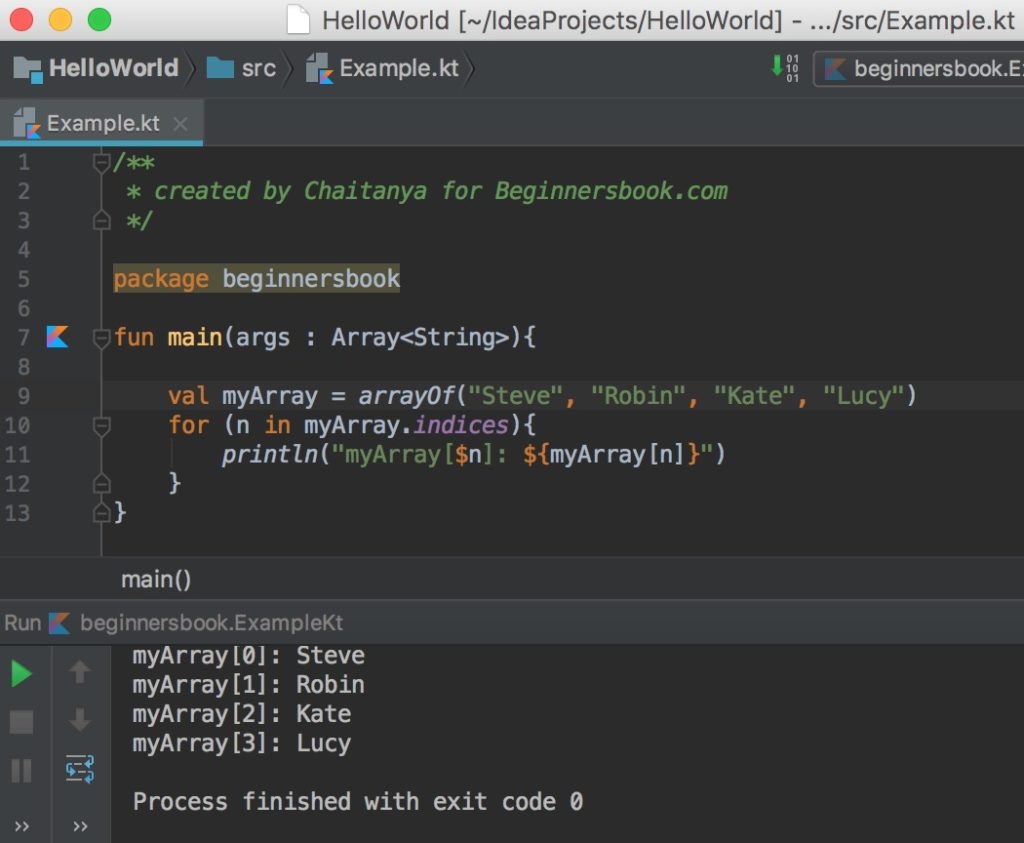Close the Example.kt tab with its X
The height and width of the screenshot is (843, 1024).
(179, 124)
